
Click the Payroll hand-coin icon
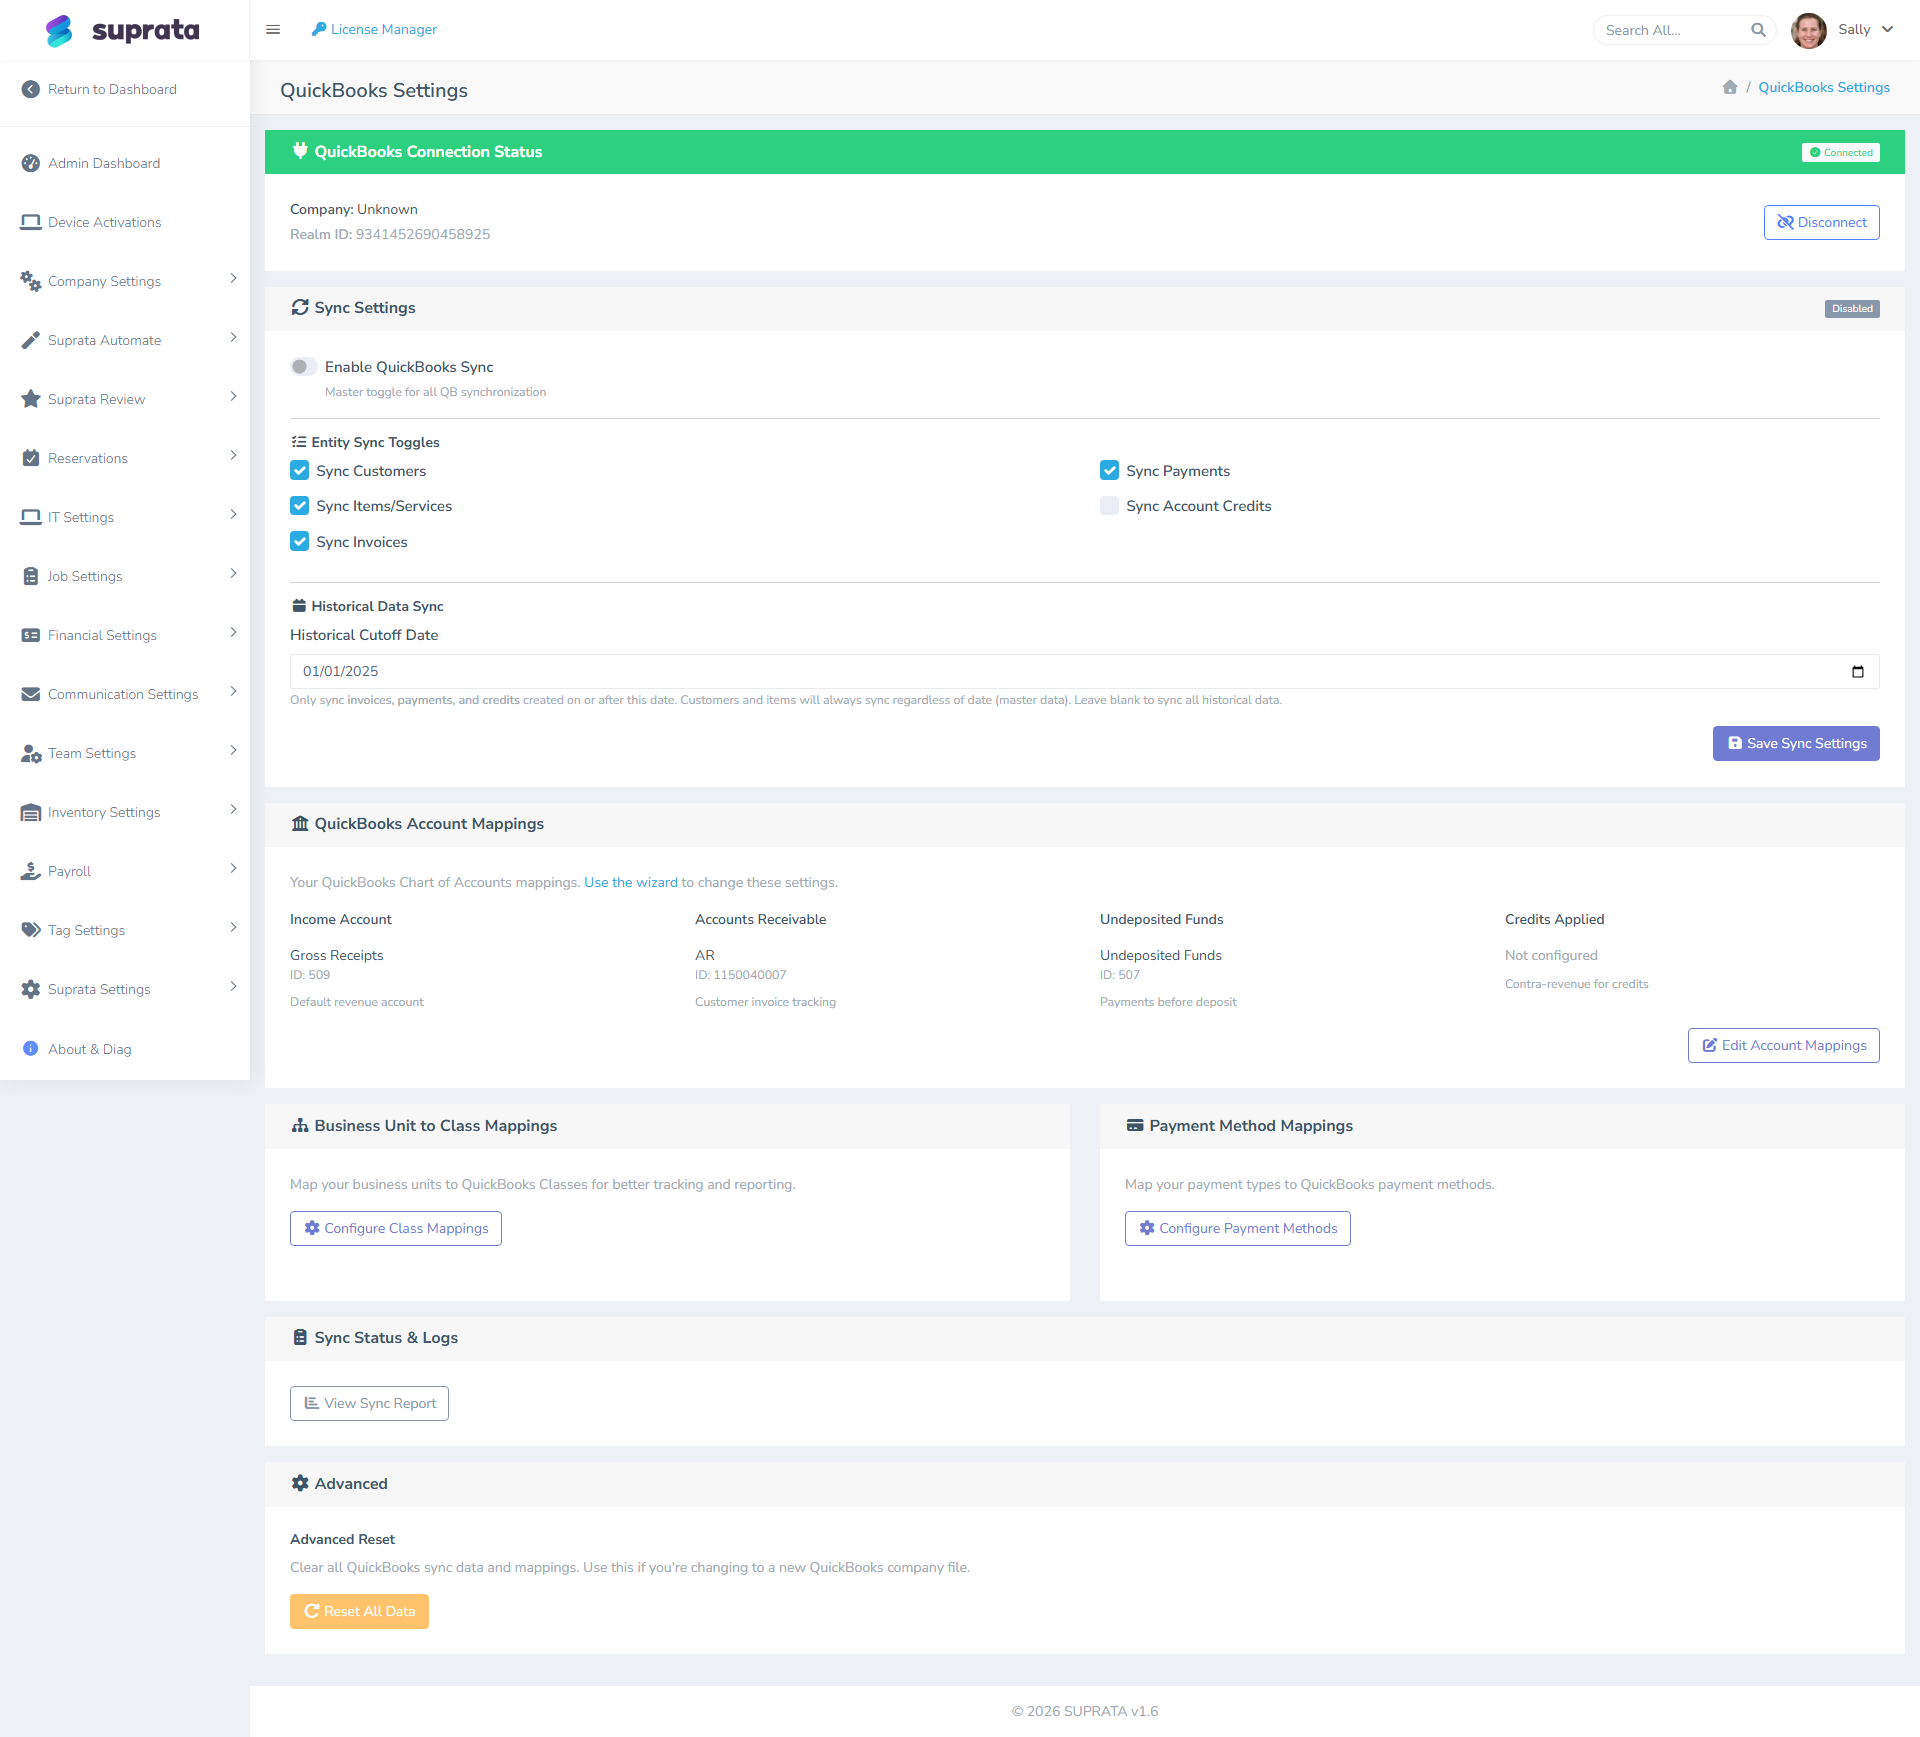[31, 871]
